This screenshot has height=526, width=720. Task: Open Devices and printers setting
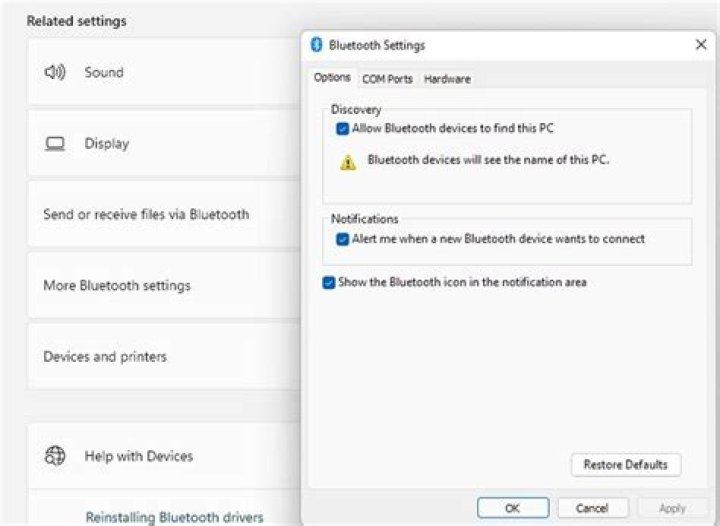tap(105, 356)
